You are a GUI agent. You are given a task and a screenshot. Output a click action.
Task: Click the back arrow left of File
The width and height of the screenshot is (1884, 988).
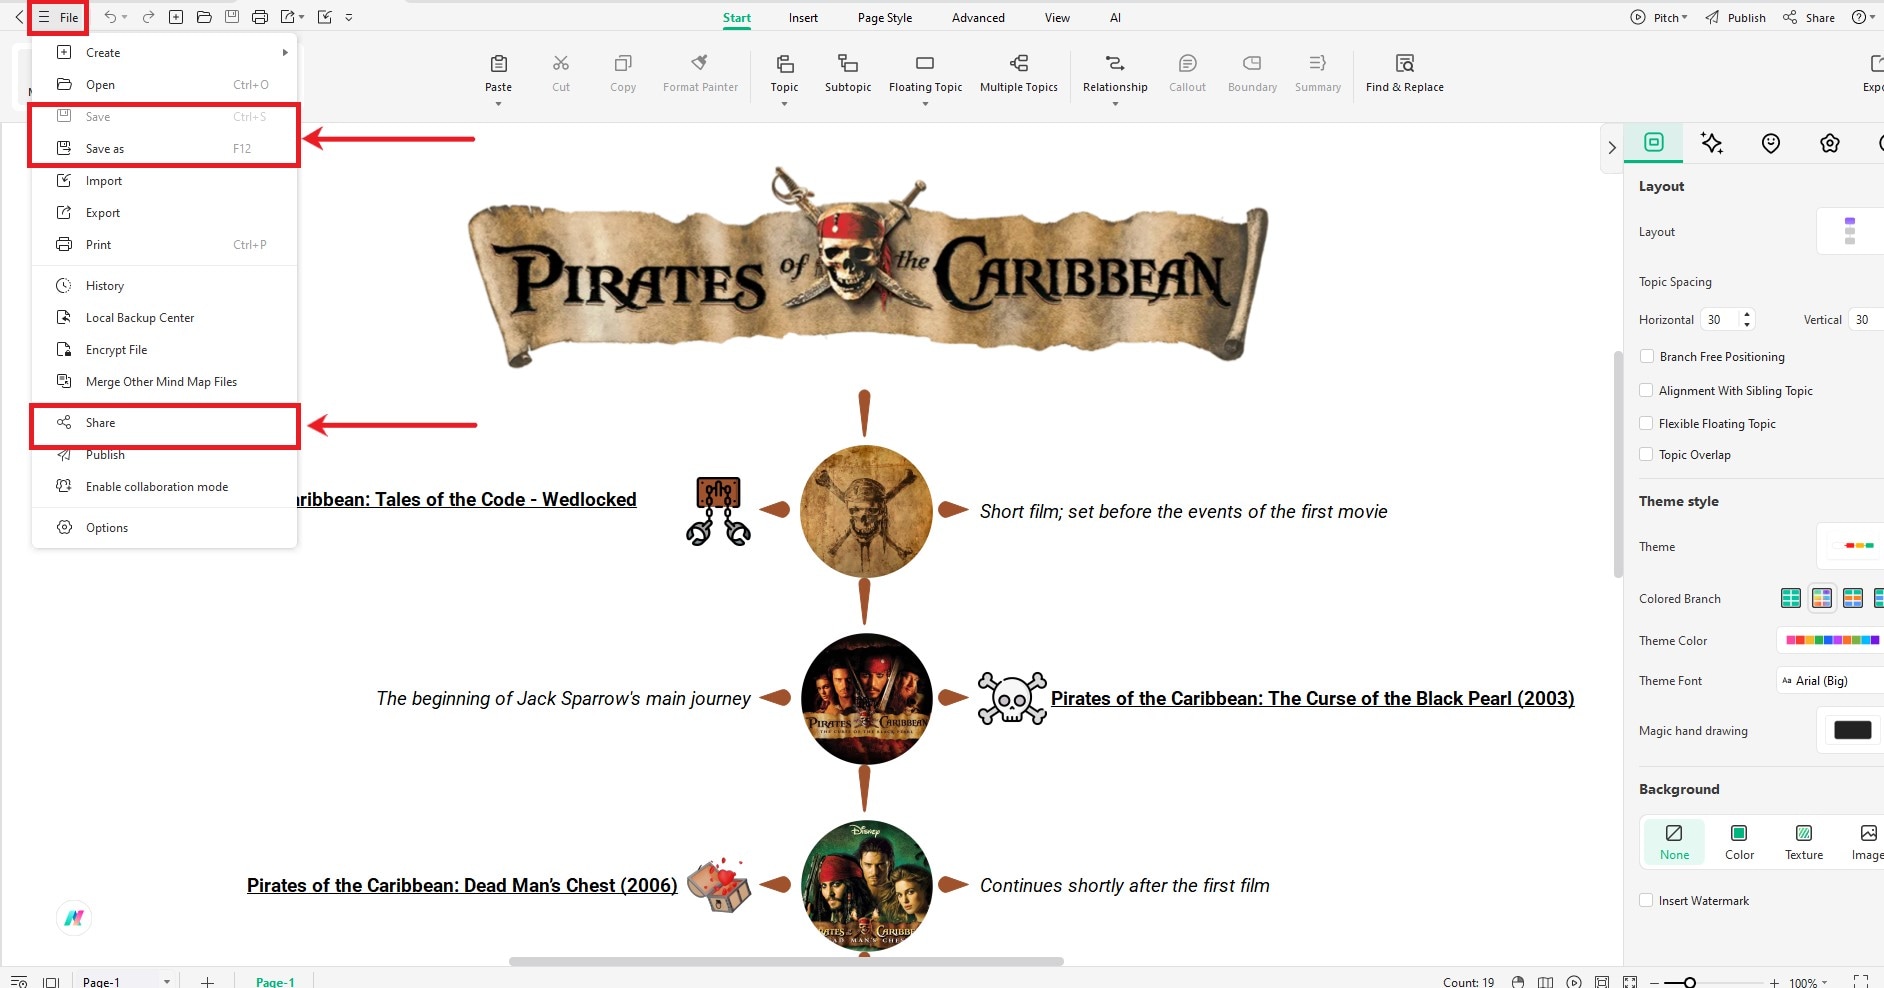[19, 17]
